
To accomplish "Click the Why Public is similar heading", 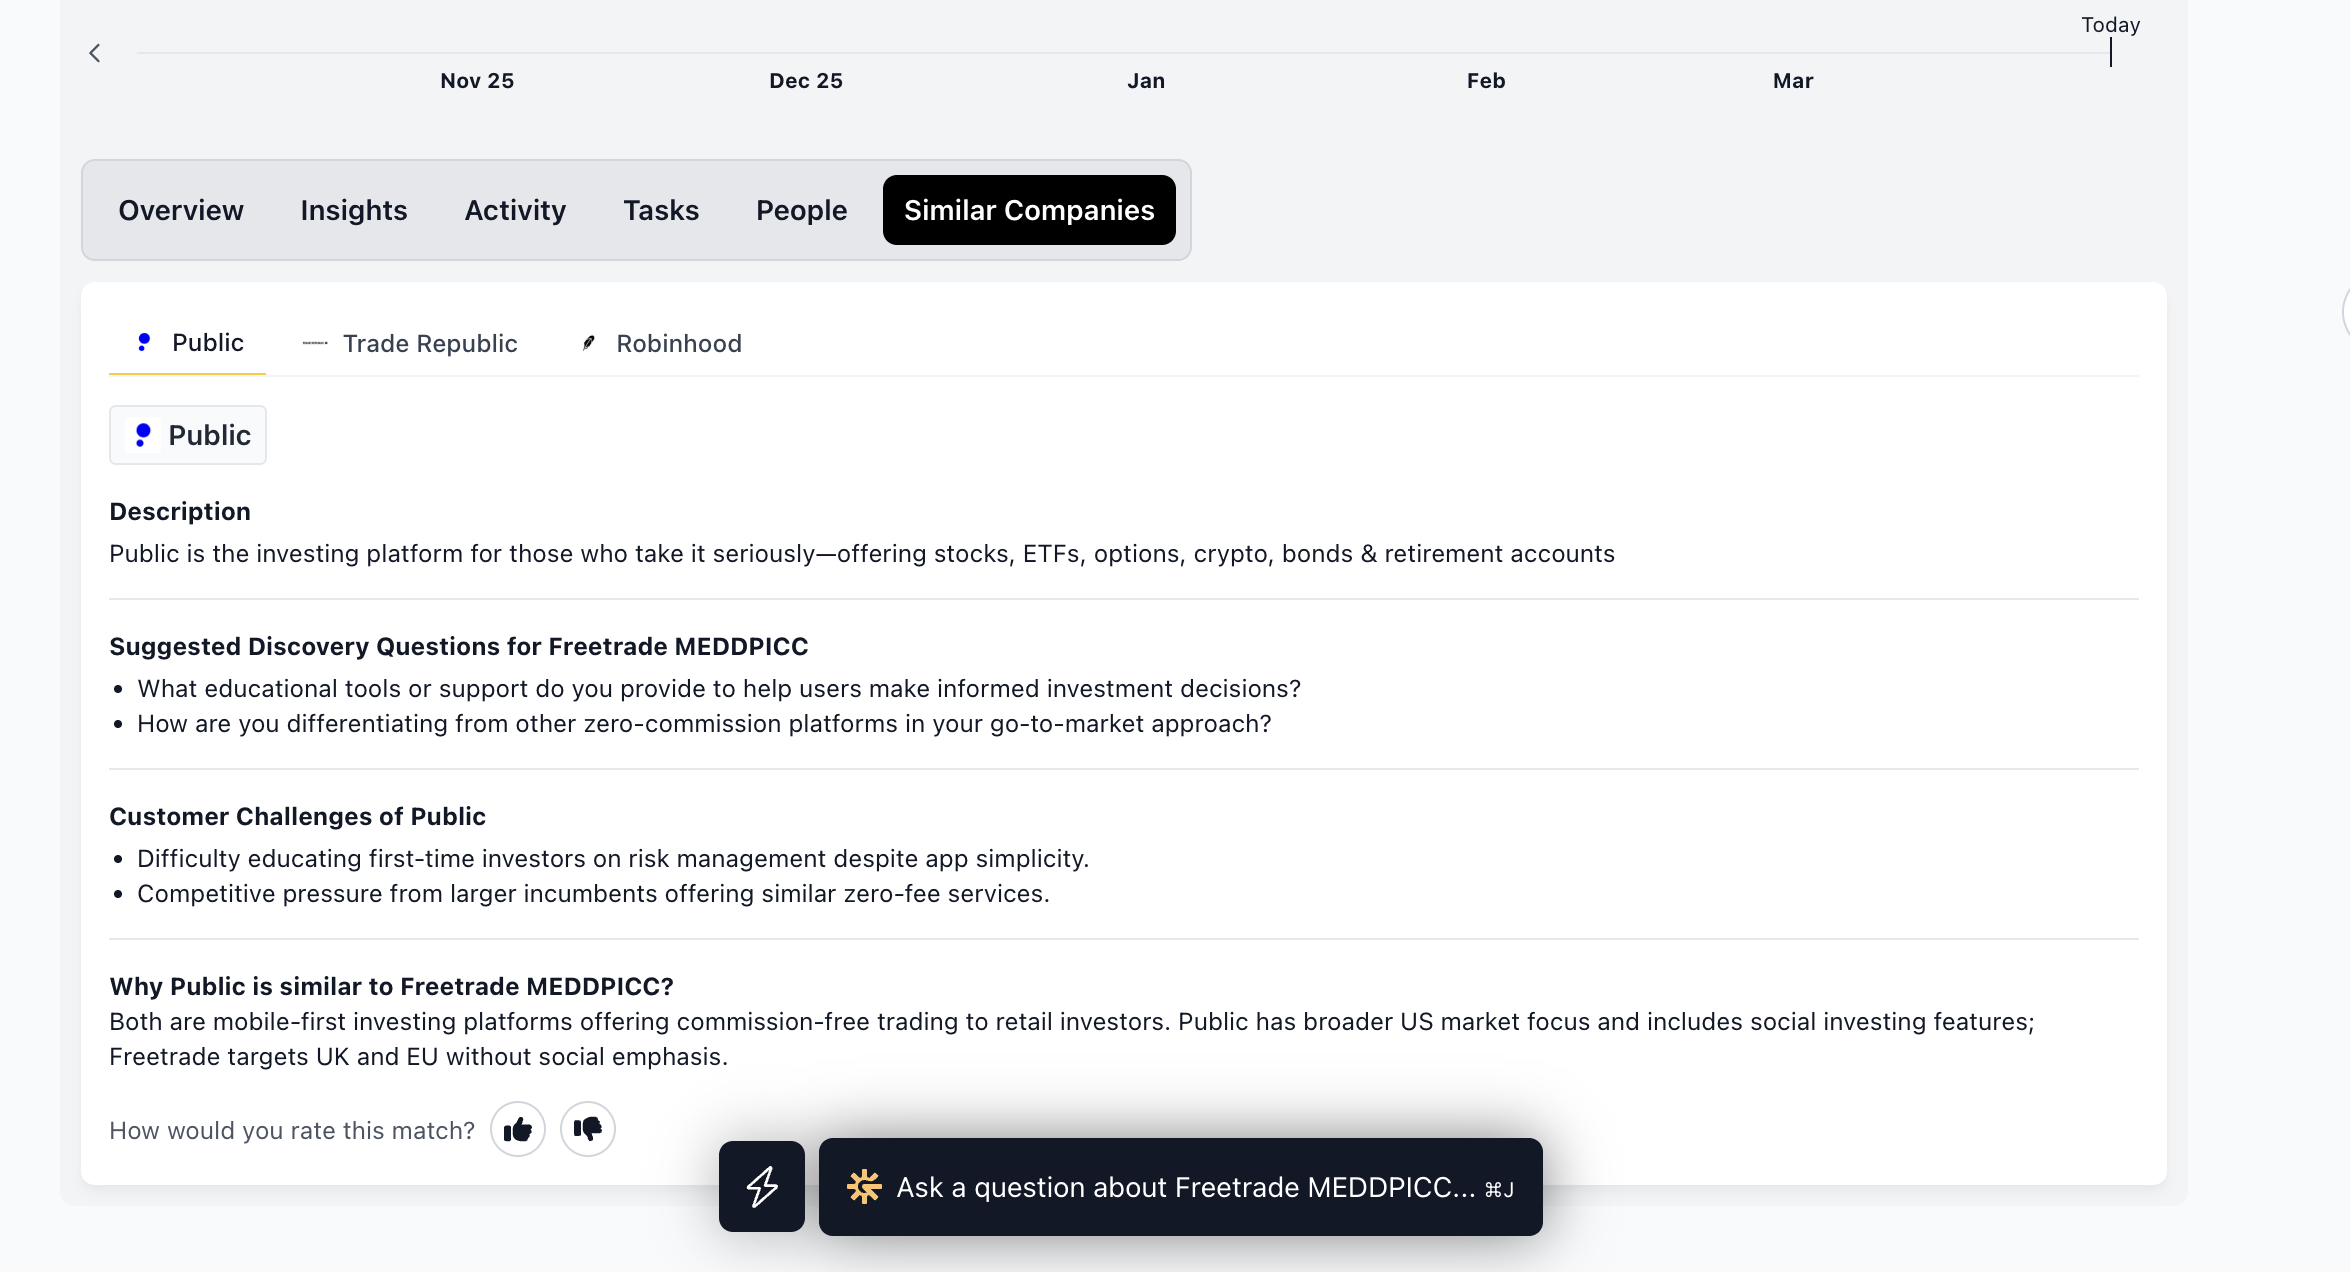I will pyautogui.click(x=392, y=987).
